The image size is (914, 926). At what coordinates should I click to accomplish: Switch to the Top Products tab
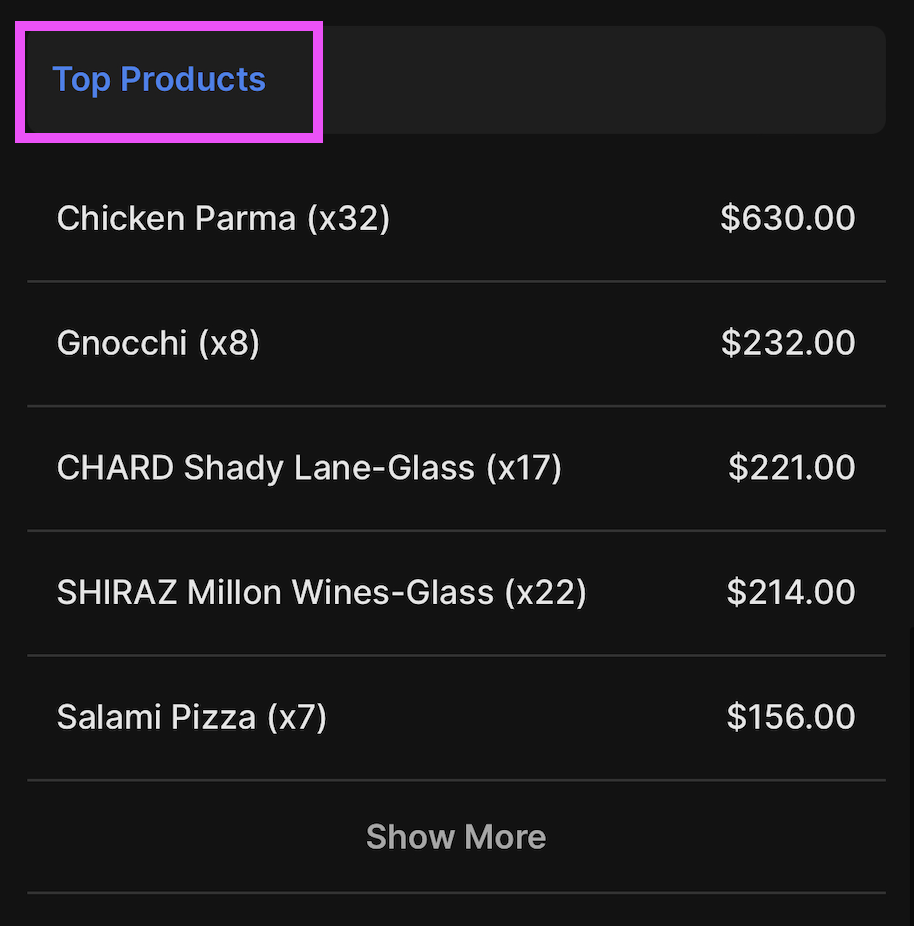pyautogui.click(x=159, y=80)
